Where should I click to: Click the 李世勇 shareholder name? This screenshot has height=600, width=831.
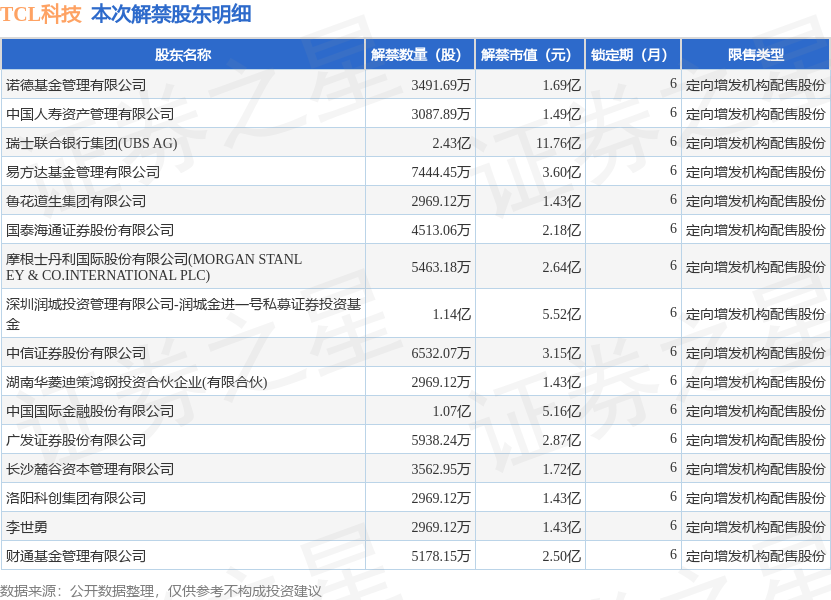click(x=27, y=527)
